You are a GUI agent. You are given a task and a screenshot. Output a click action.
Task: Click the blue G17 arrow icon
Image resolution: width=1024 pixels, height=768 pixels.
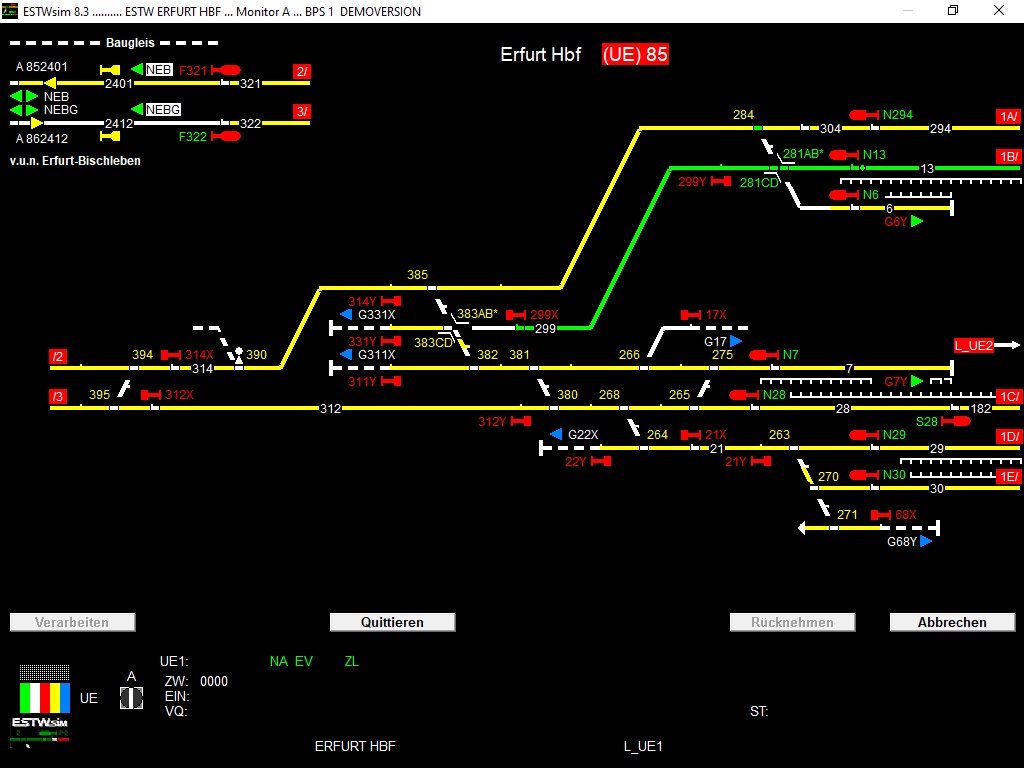click(733, 340)
